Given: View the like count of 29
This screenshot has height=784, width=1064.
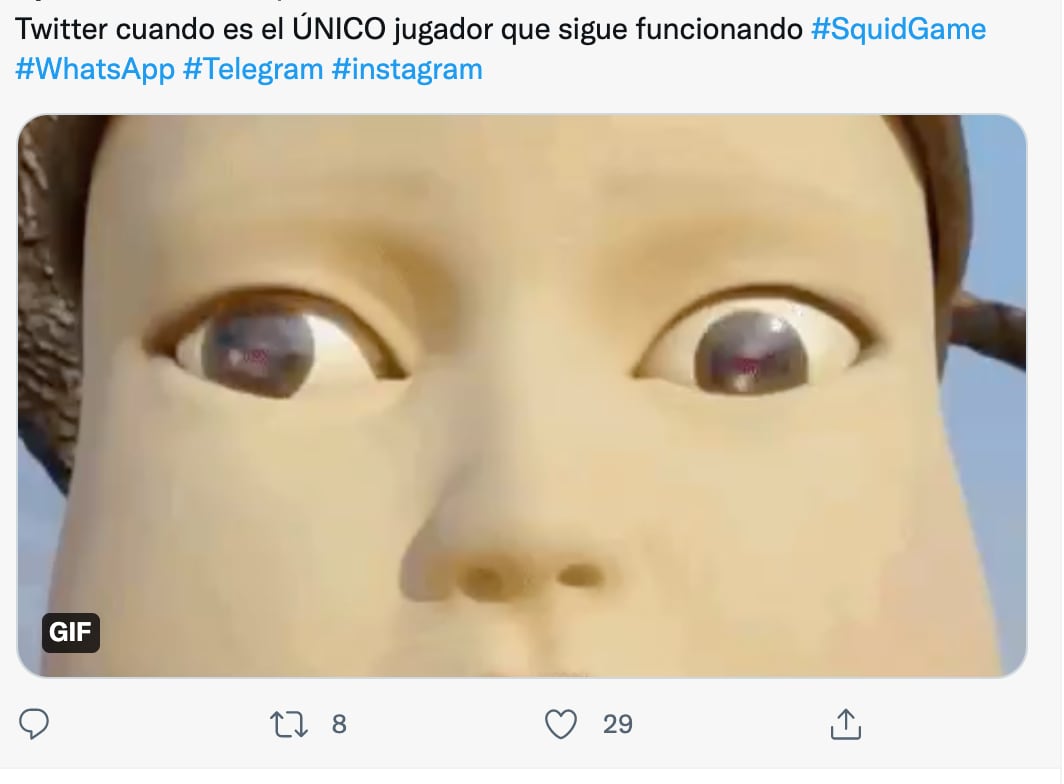Looking at the screenshot, I should pyautogui.click(x=618, y=724).
